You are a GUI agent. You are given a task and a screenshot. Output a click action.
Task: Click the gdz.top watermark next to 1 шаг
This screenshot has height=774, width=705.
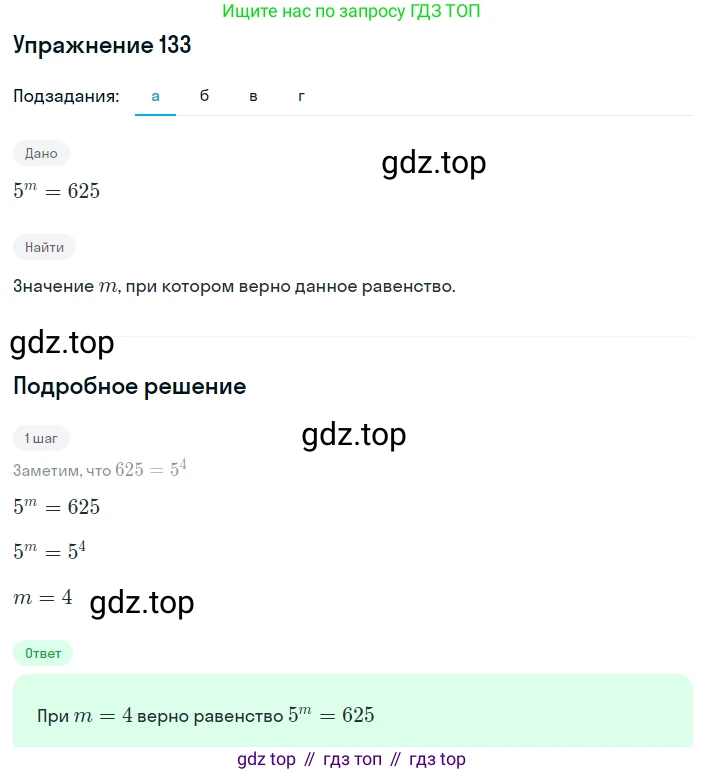(354, 435)
